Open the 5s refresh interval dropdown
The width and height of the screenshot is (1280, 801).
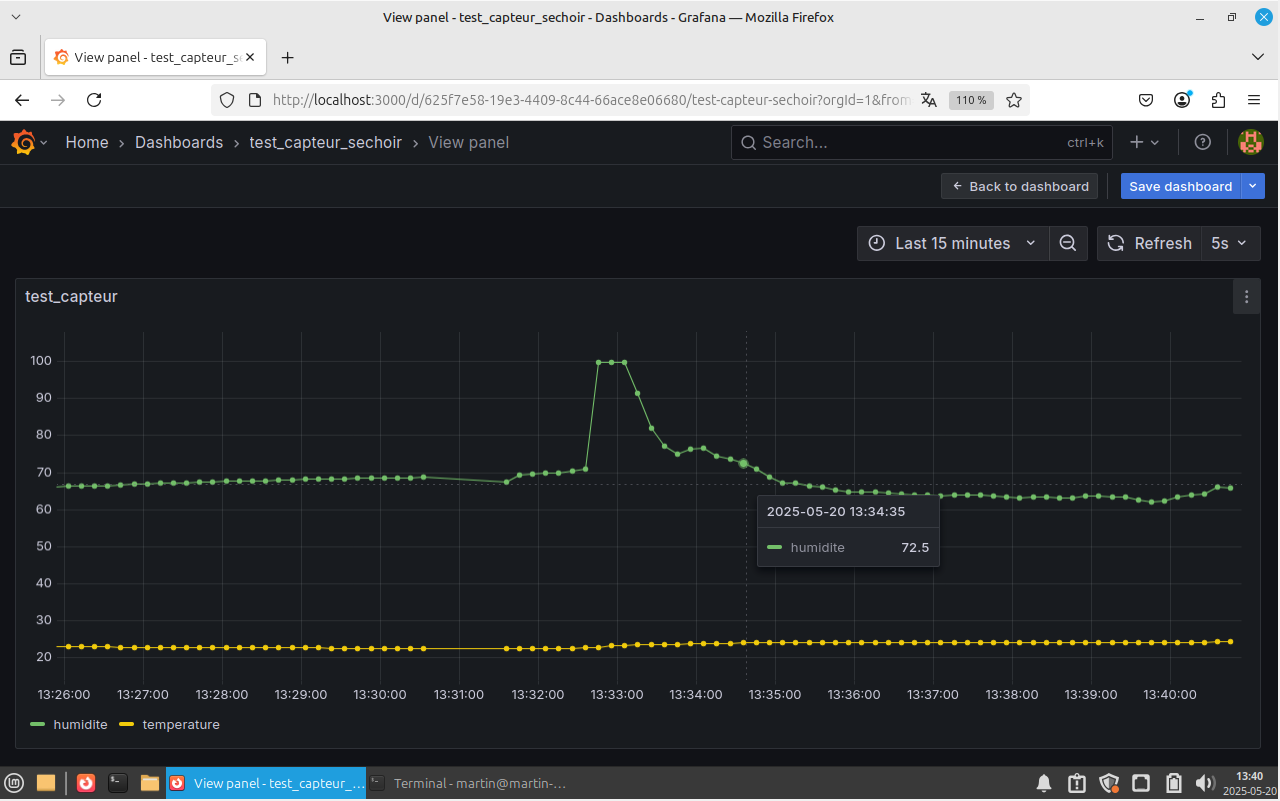[x=1230, y=243]
